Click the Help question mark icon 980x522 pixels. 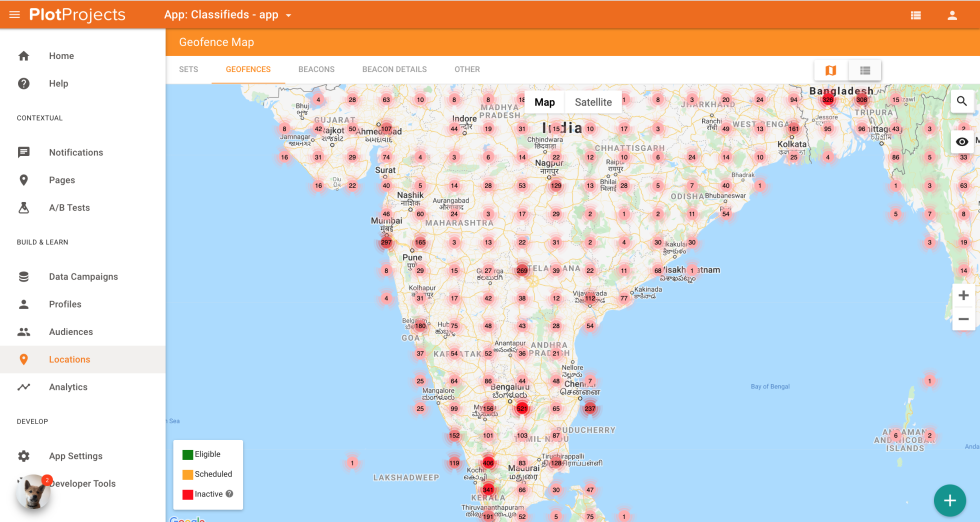click(24, 83)
